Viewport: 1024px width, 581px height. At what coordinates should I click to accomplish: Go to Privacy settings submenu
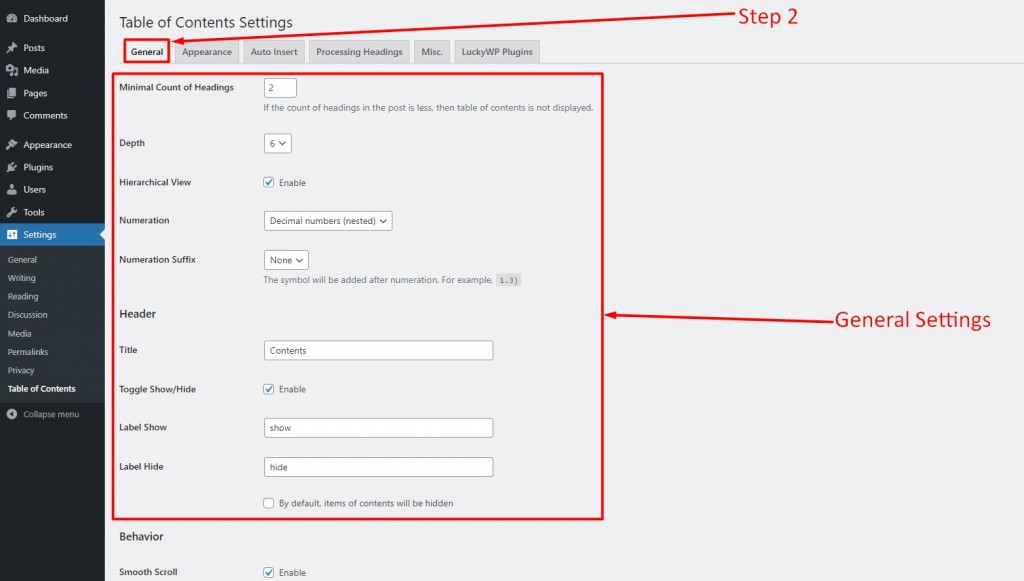pos(21,370)
